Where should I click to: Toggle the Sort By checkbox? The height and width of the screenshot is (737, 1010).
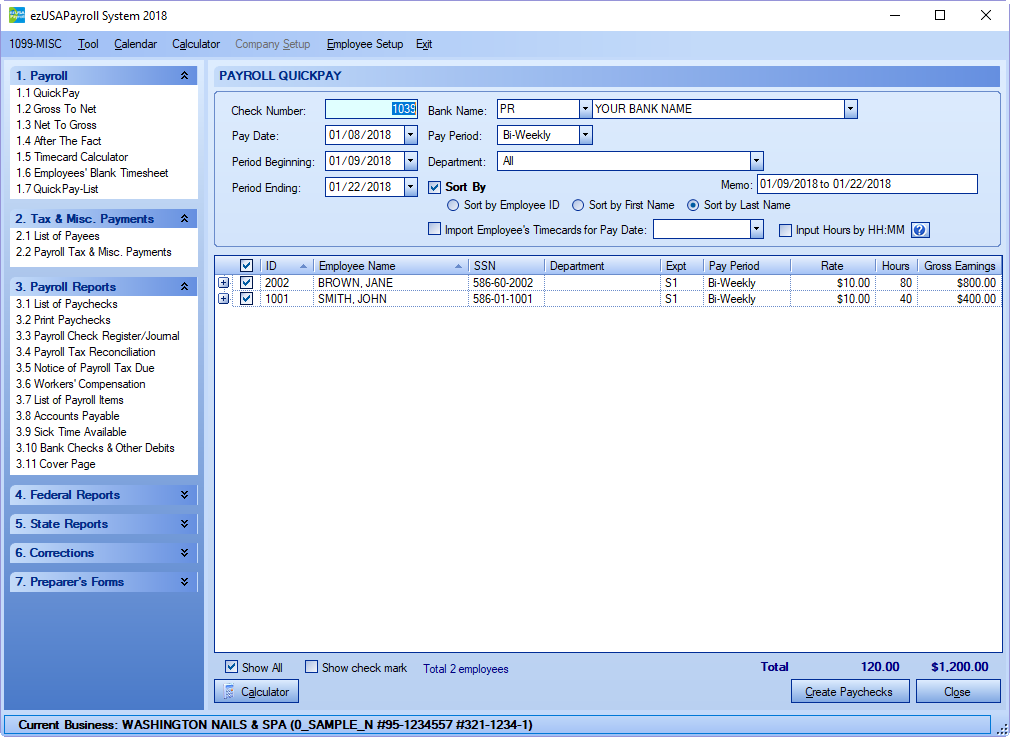[x=434, y=187]
